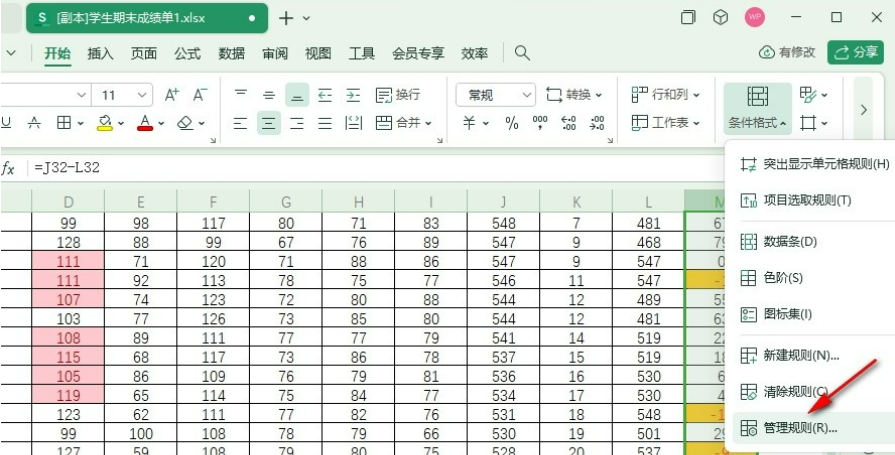
Task: Select 色阶(S) menu item
Action: tap(814, 278)
